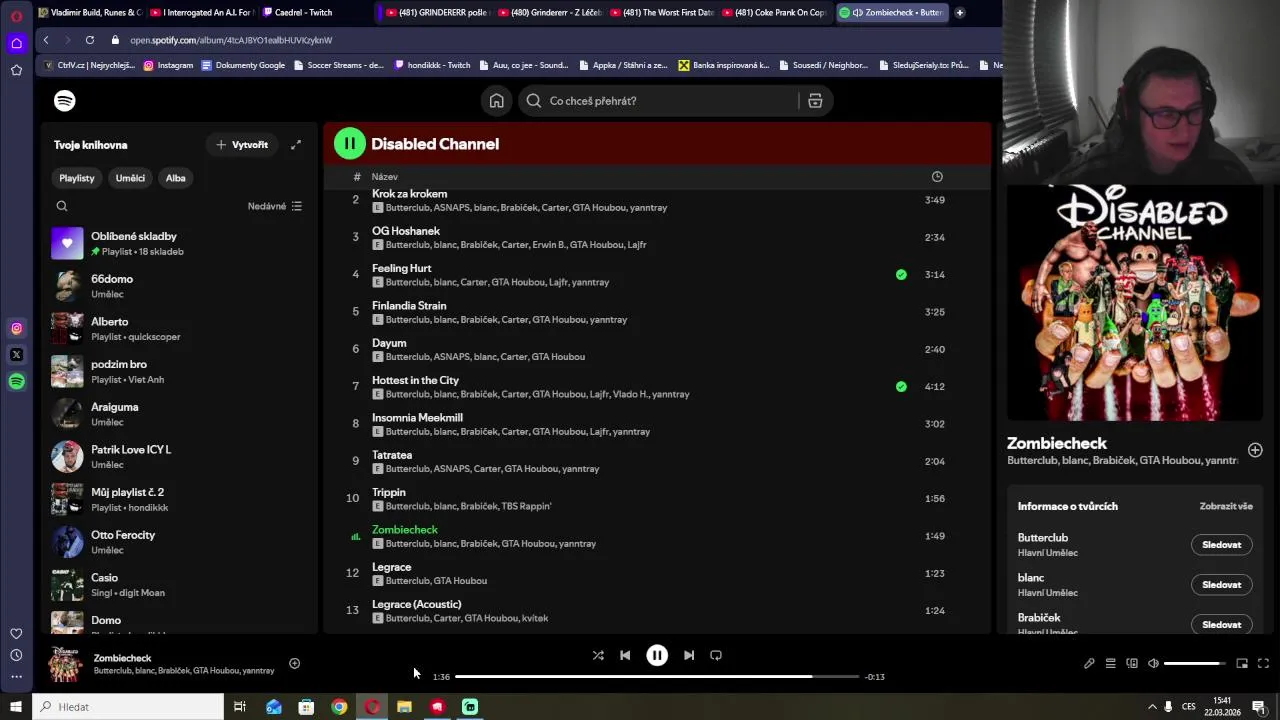The width and height of the screenshot is (1280, 720).
Task: Open the Windows Start menu
Action: coord(15,707)
